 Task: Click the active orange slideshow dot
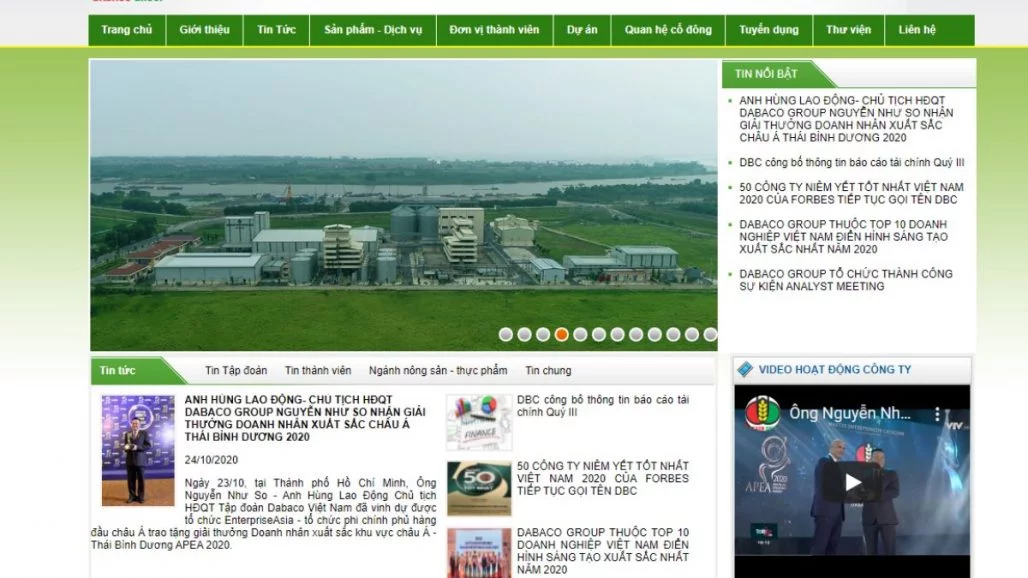tap(561, 334)
